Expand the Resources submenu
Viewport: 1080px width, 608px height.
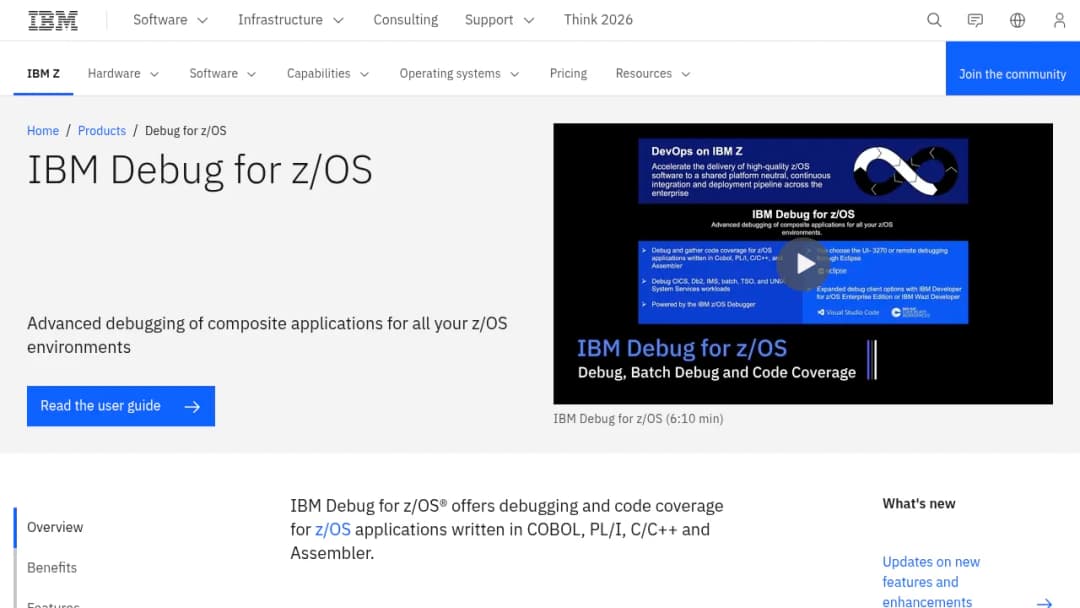(653, 74)
